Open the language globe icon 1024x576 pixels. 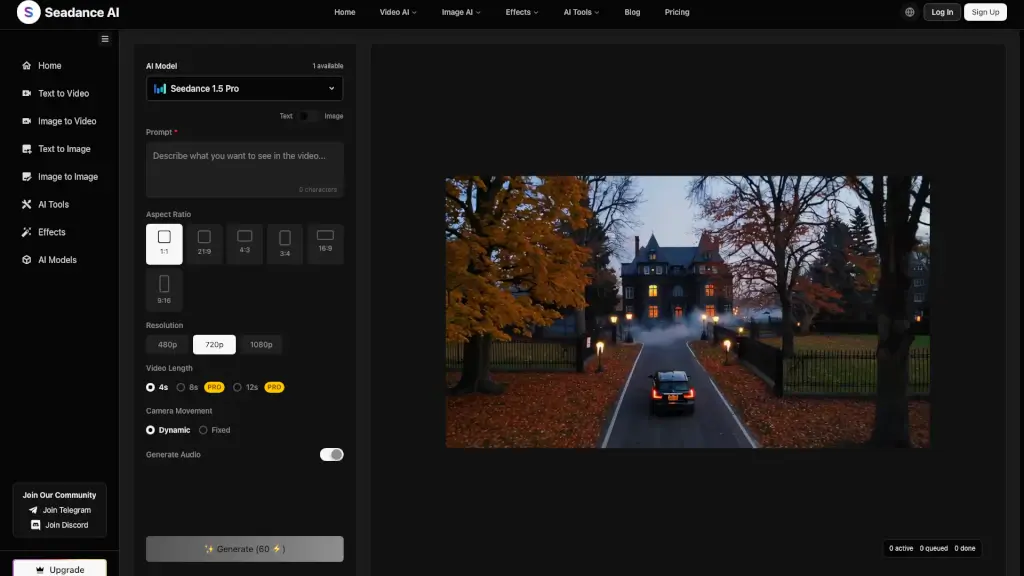click(x=909, y=12)
